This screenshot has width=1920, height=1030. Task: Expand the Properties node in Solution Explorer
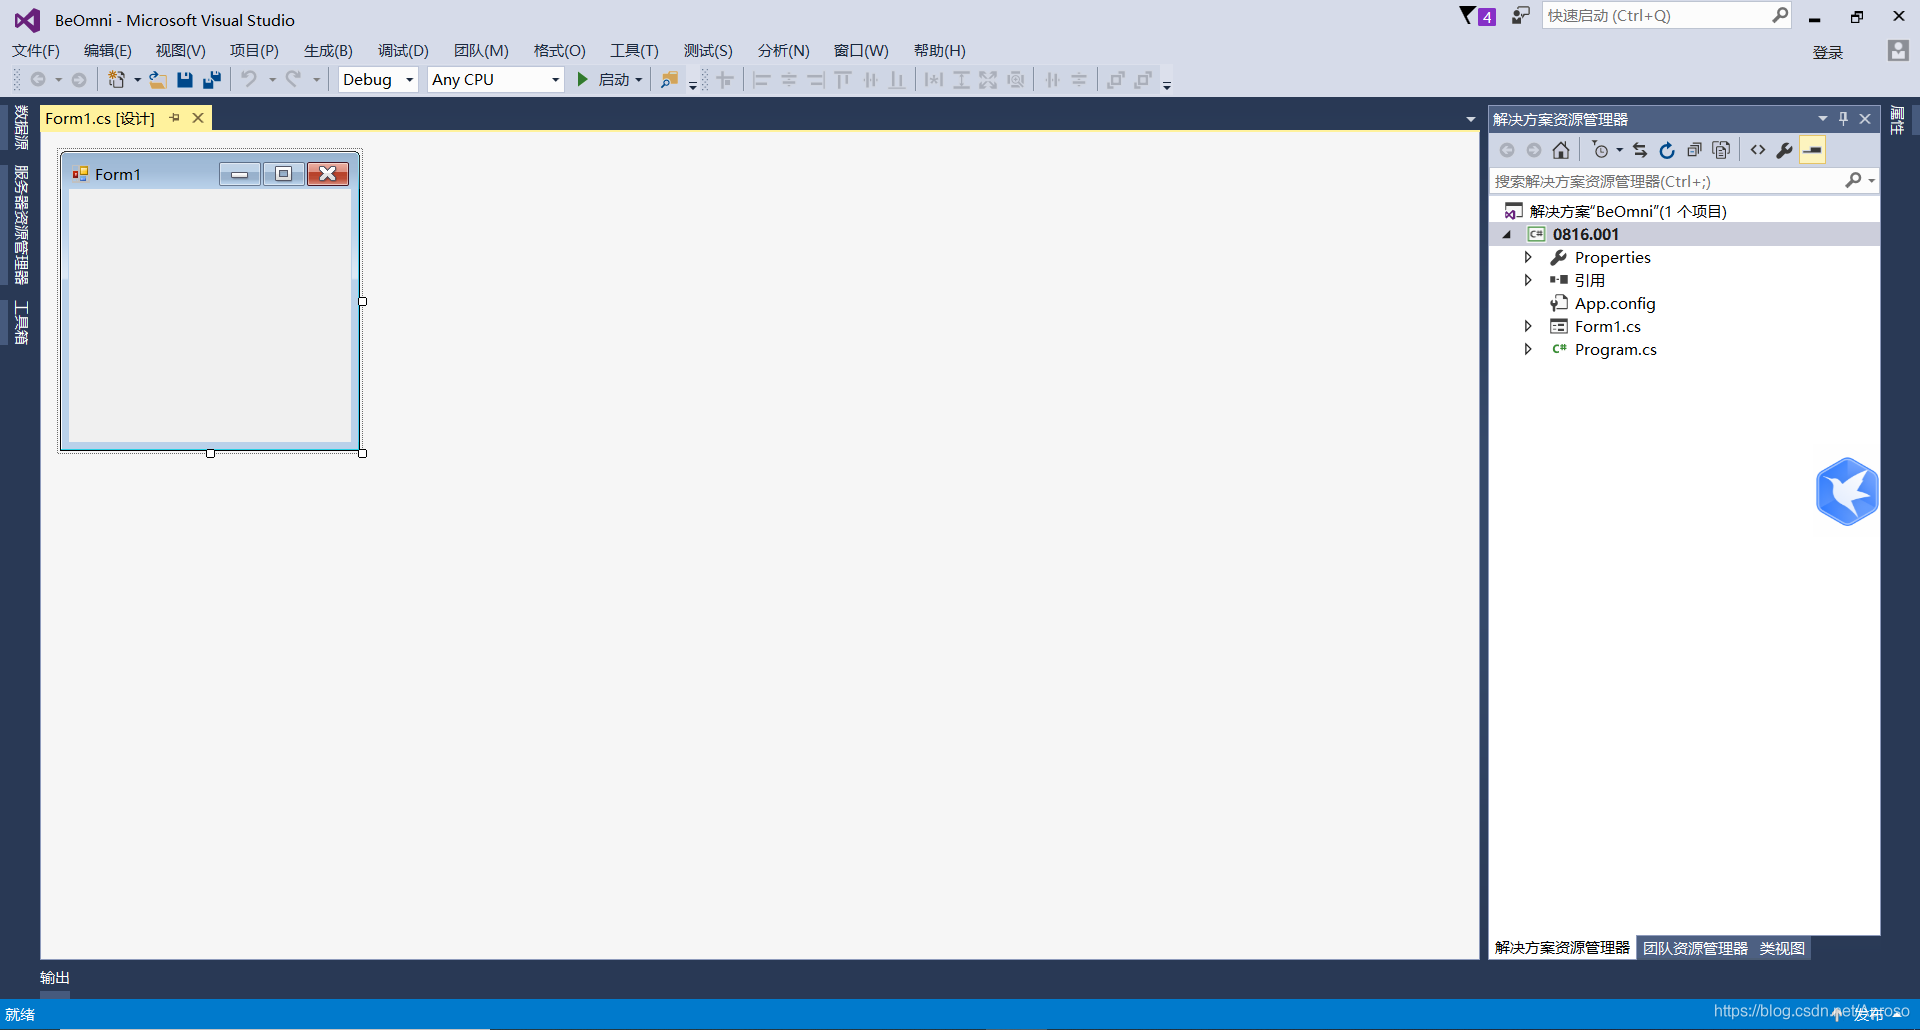tap(1528, 257)
